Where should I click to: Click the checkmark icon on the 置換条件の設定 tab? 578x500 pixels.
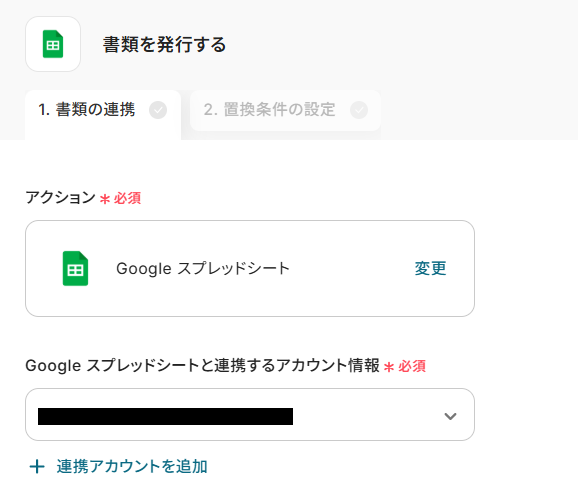(359, 110)
